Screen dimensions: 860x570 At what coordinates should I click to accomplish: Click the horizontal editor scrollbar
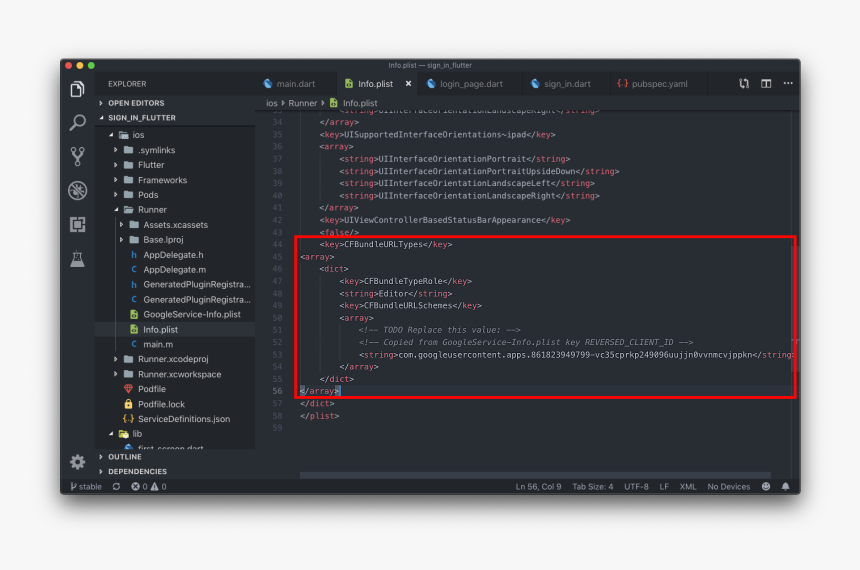535,476
